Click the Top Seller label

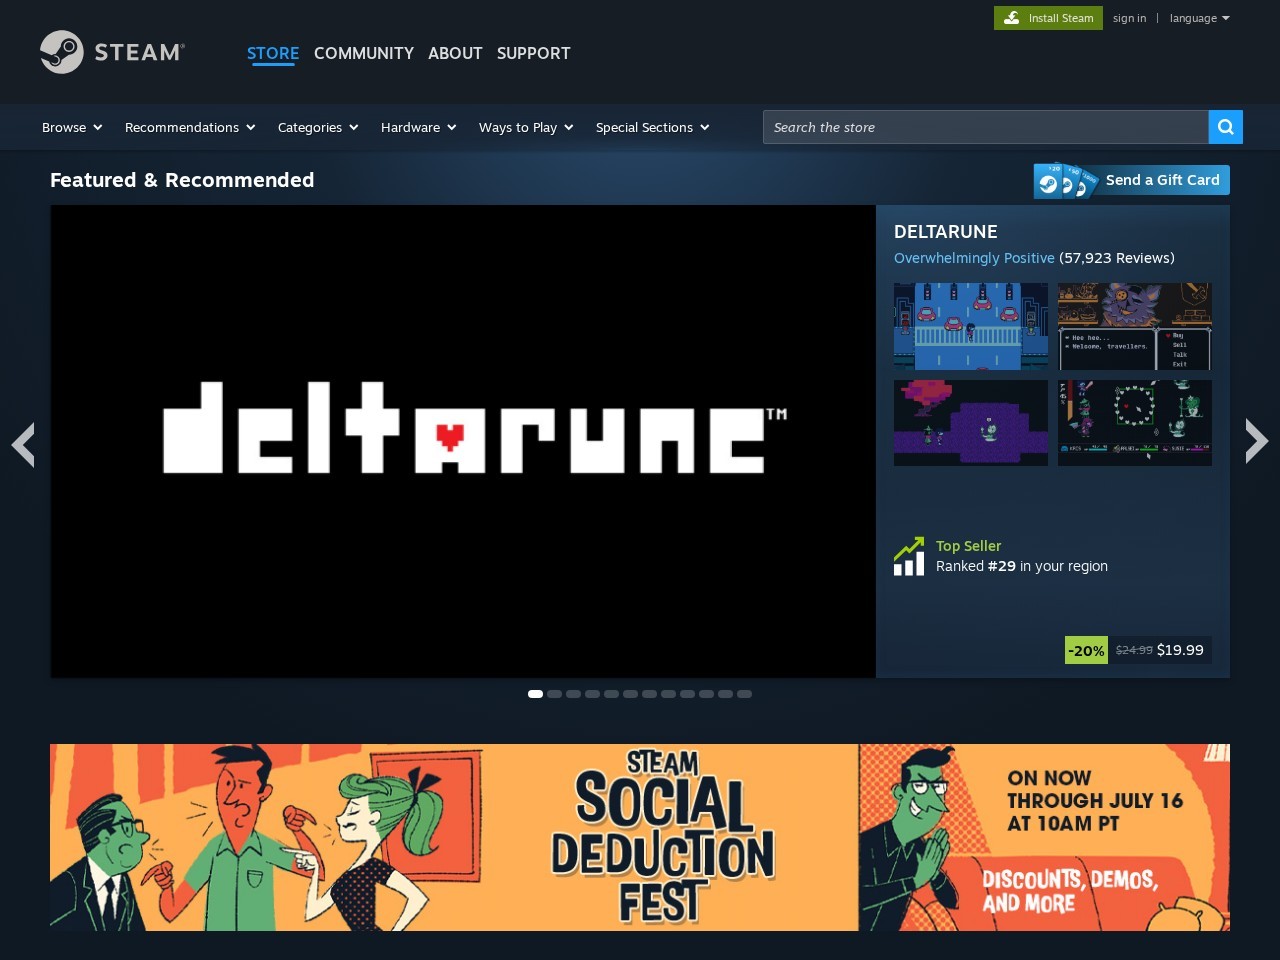[968, 546]
